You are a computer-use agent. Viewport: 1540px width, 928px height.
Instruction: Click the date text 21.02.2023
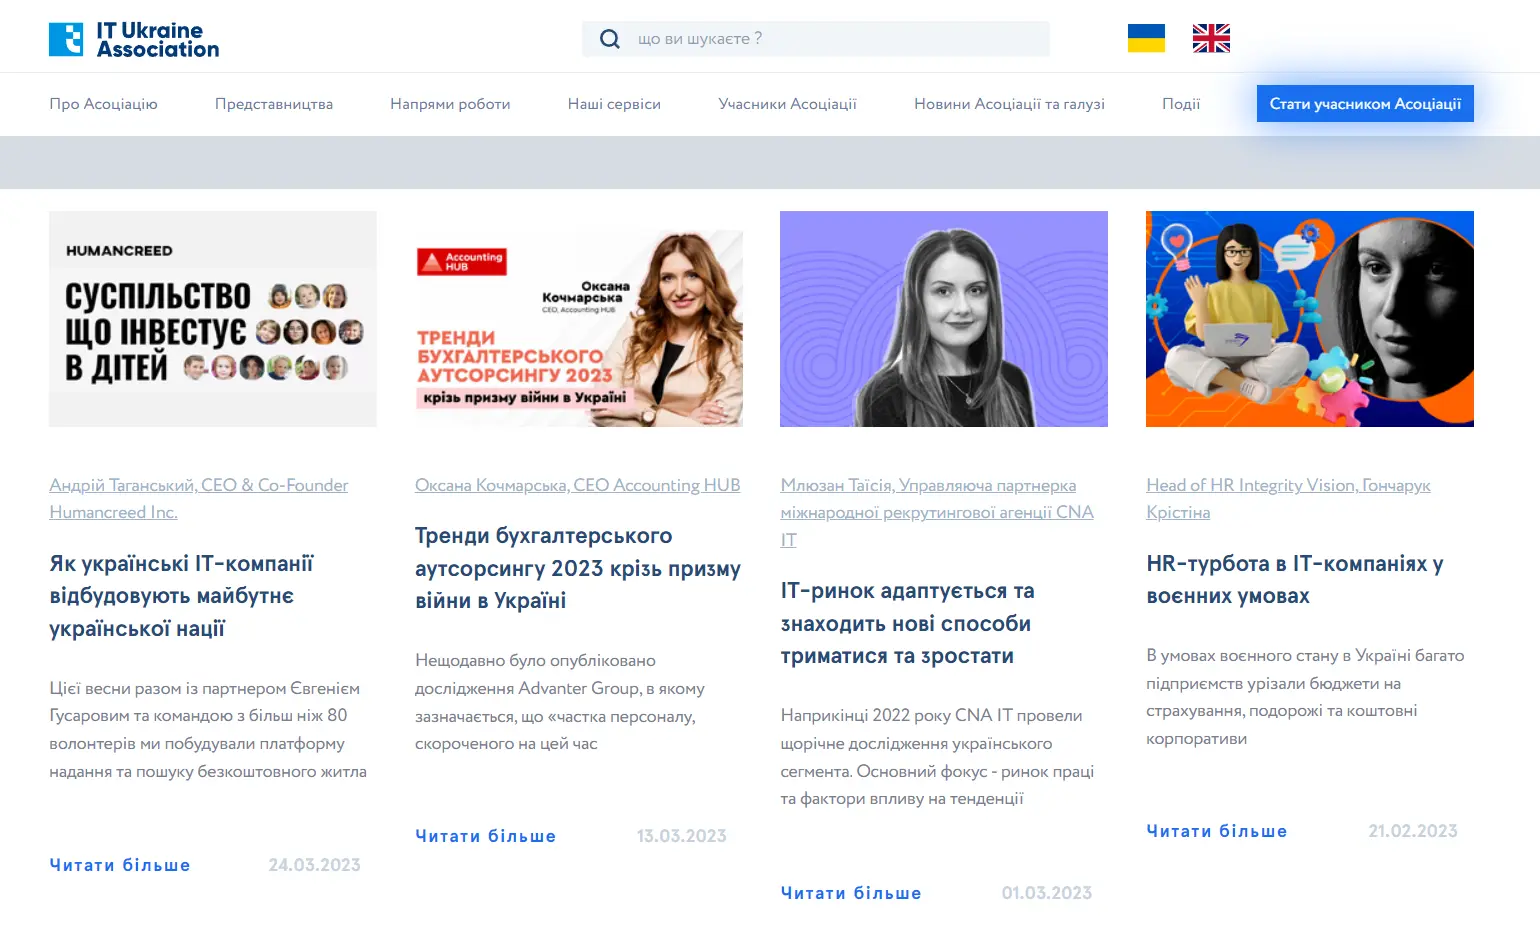tap(1413, 831)
